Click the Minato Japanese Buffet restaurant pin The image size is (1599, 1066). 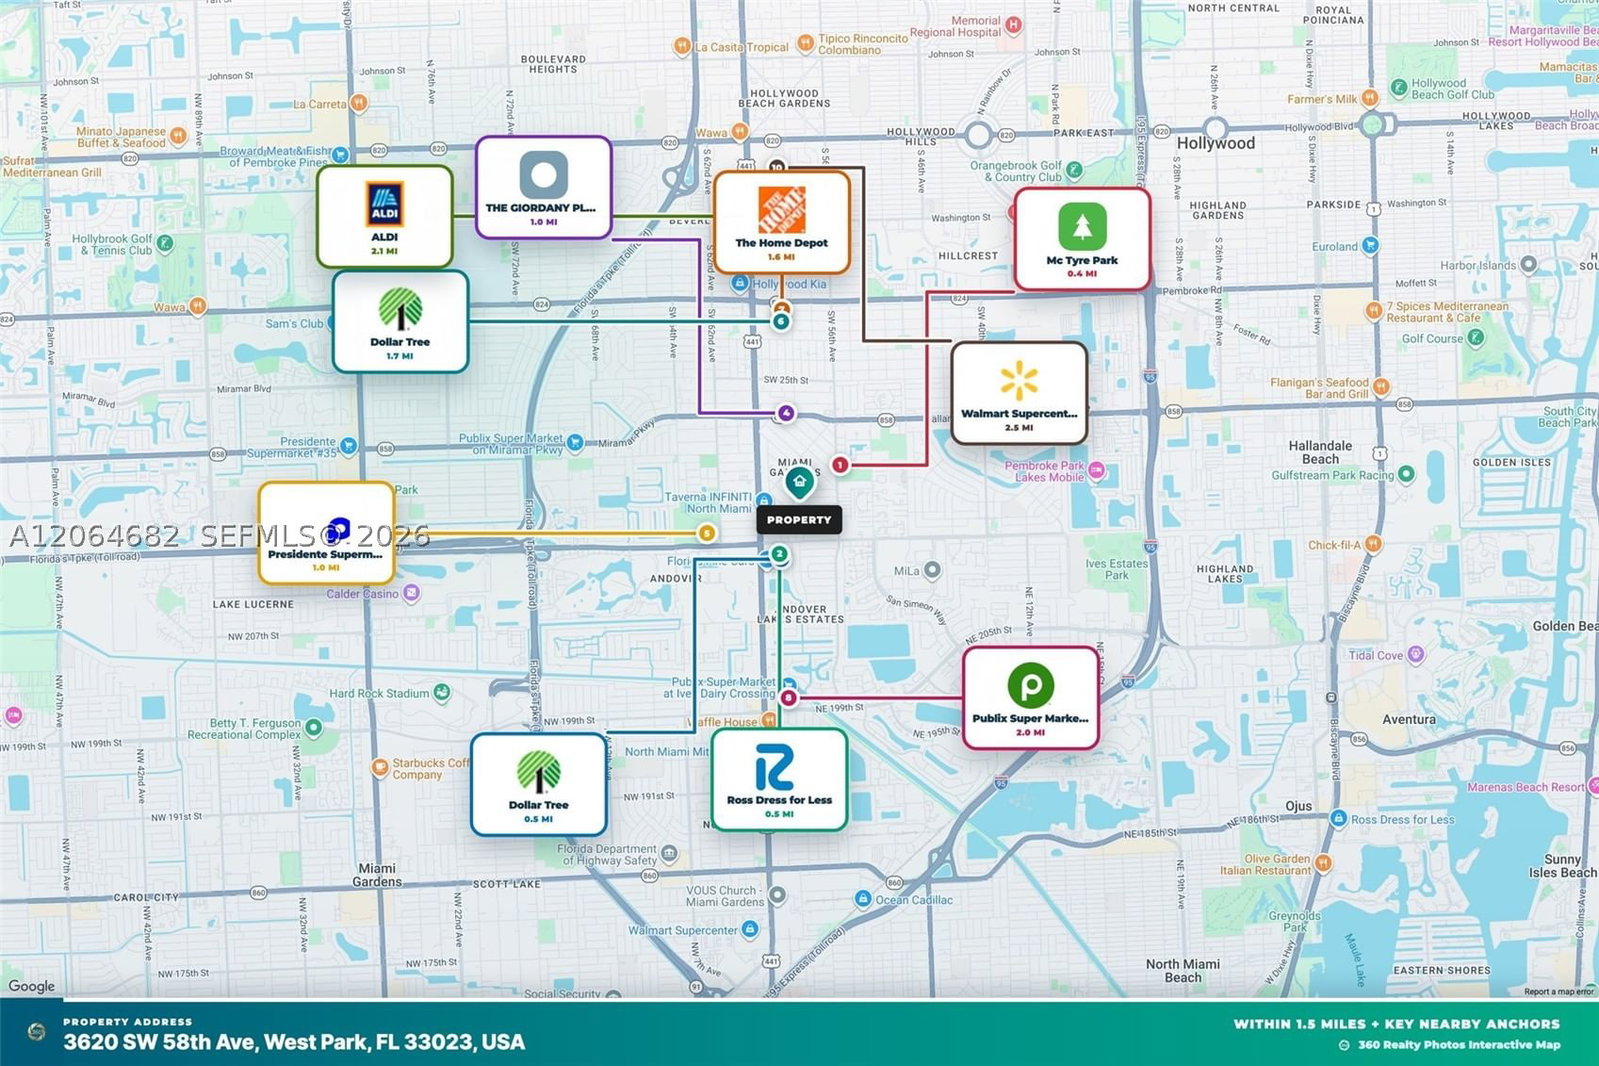pyautogui.click(x=178, y=136)
